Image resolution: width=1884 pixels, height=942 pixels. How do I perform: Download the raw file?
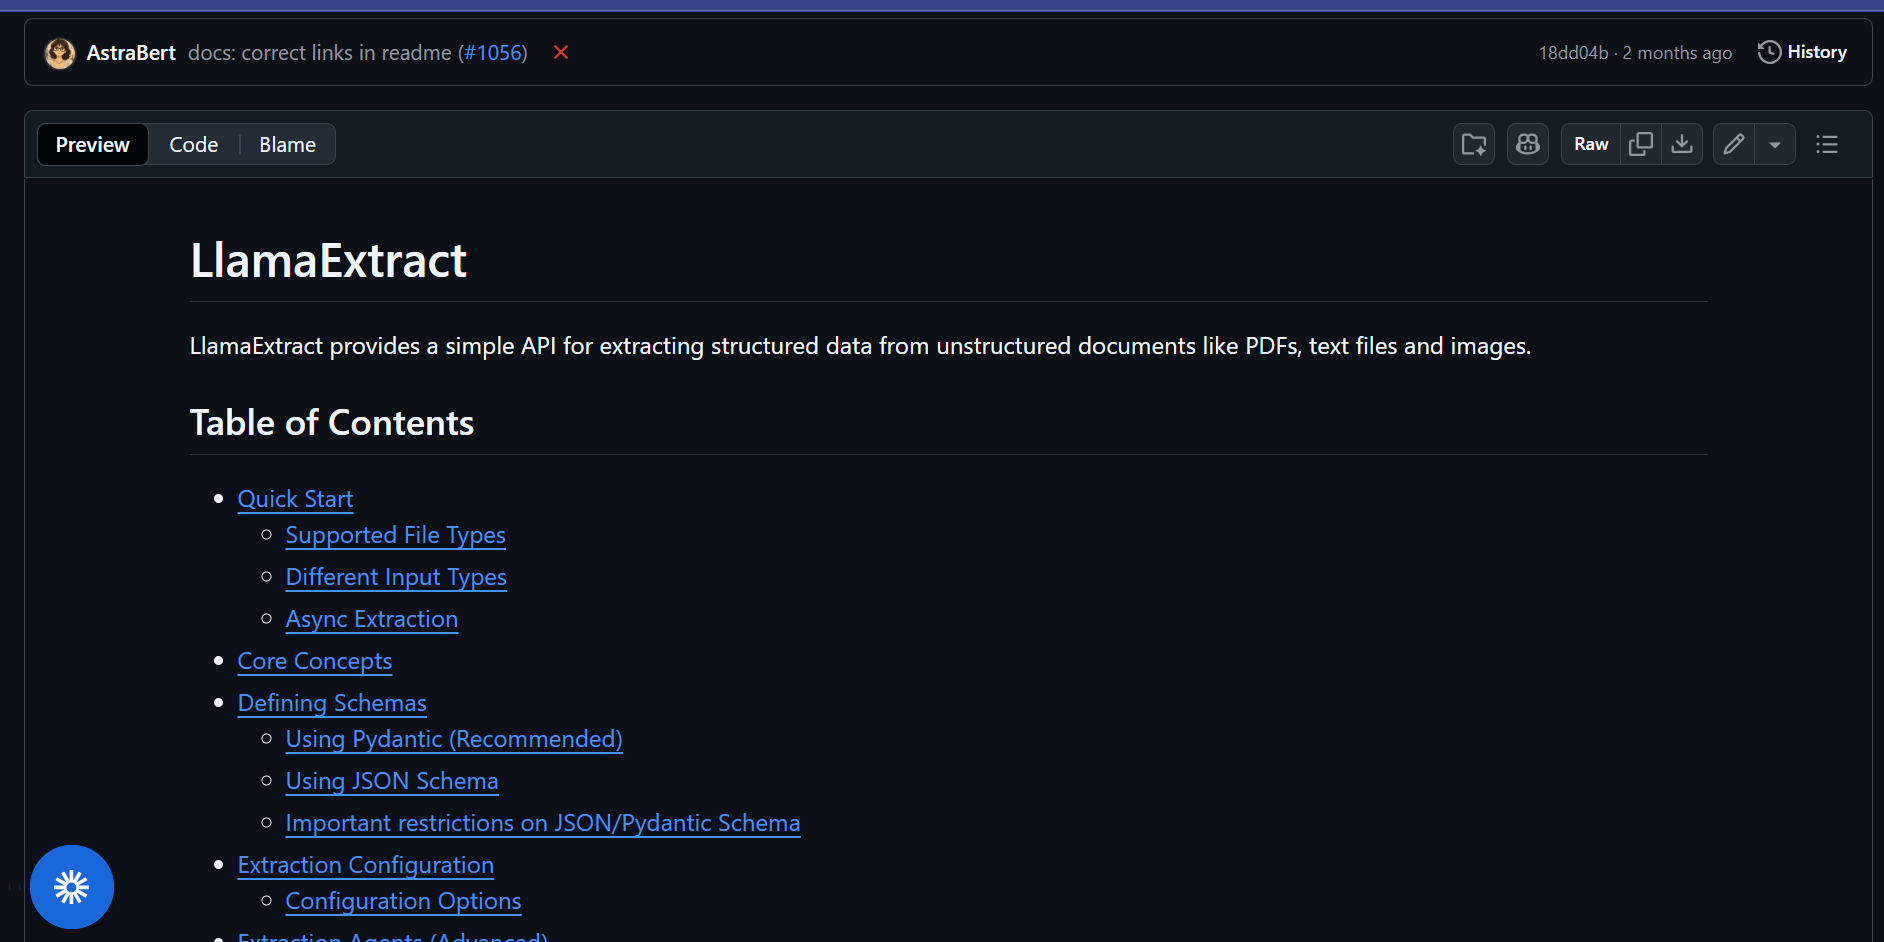pos(1682,144)
